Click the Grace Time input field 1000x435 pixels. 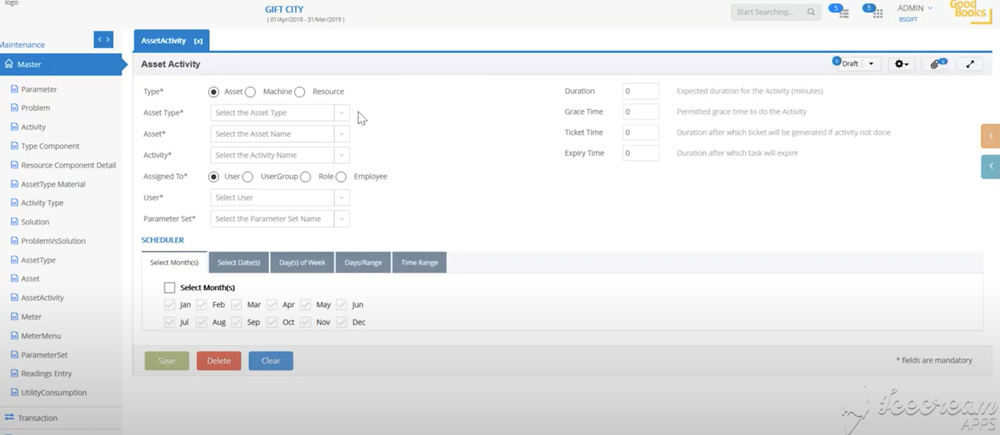[x=640, y=112]
